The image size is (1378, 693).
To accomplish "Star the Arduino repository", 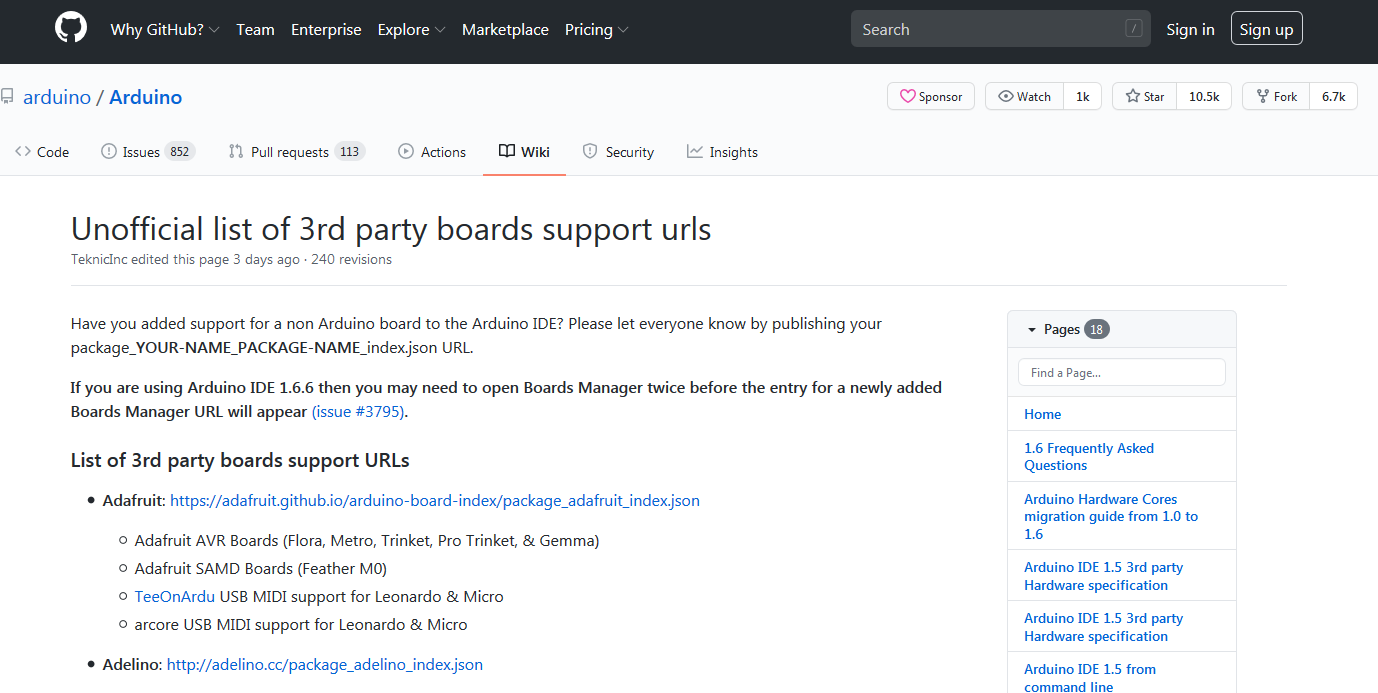I will click(1145, 96).
